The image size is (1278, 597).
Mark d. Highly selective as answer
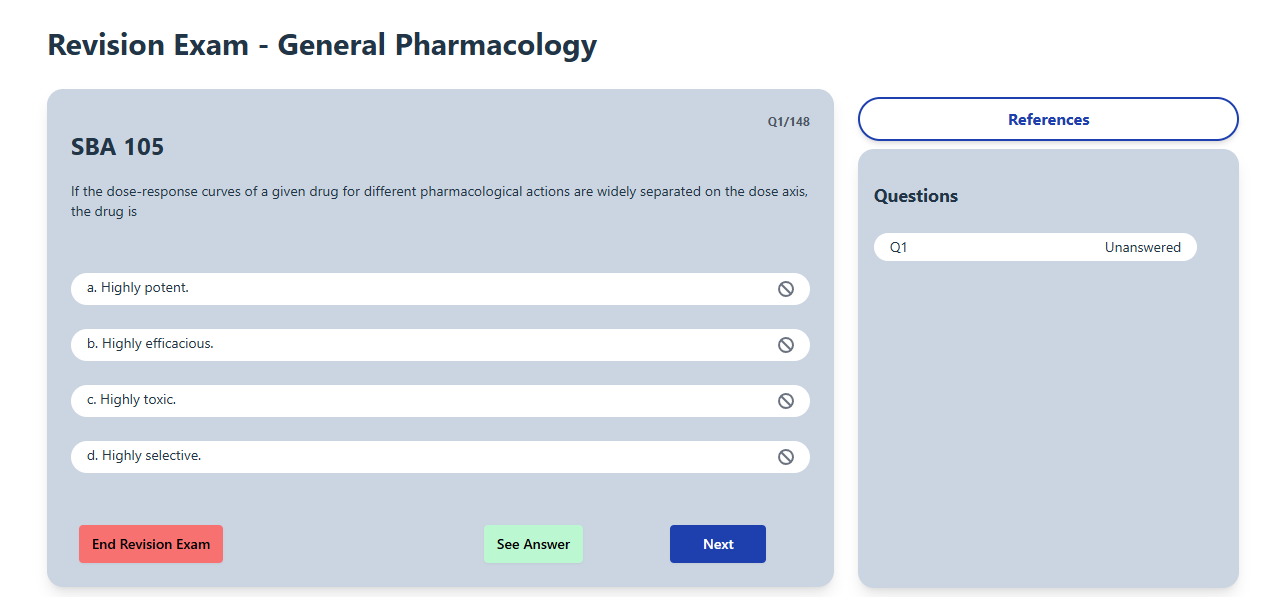440,457
